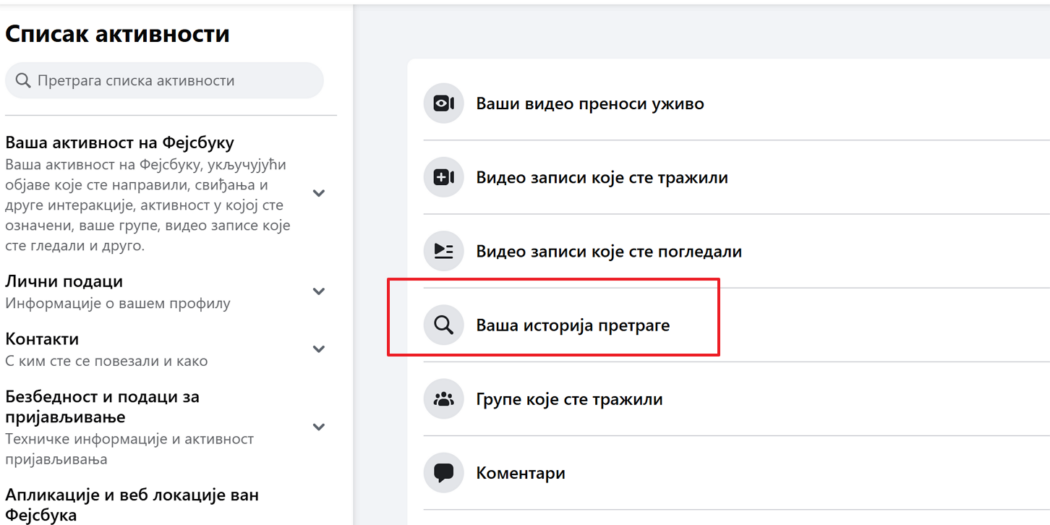Click the people icon for searched groups
The height and width of the screenshot is (525, 1050).
point(443,399)
